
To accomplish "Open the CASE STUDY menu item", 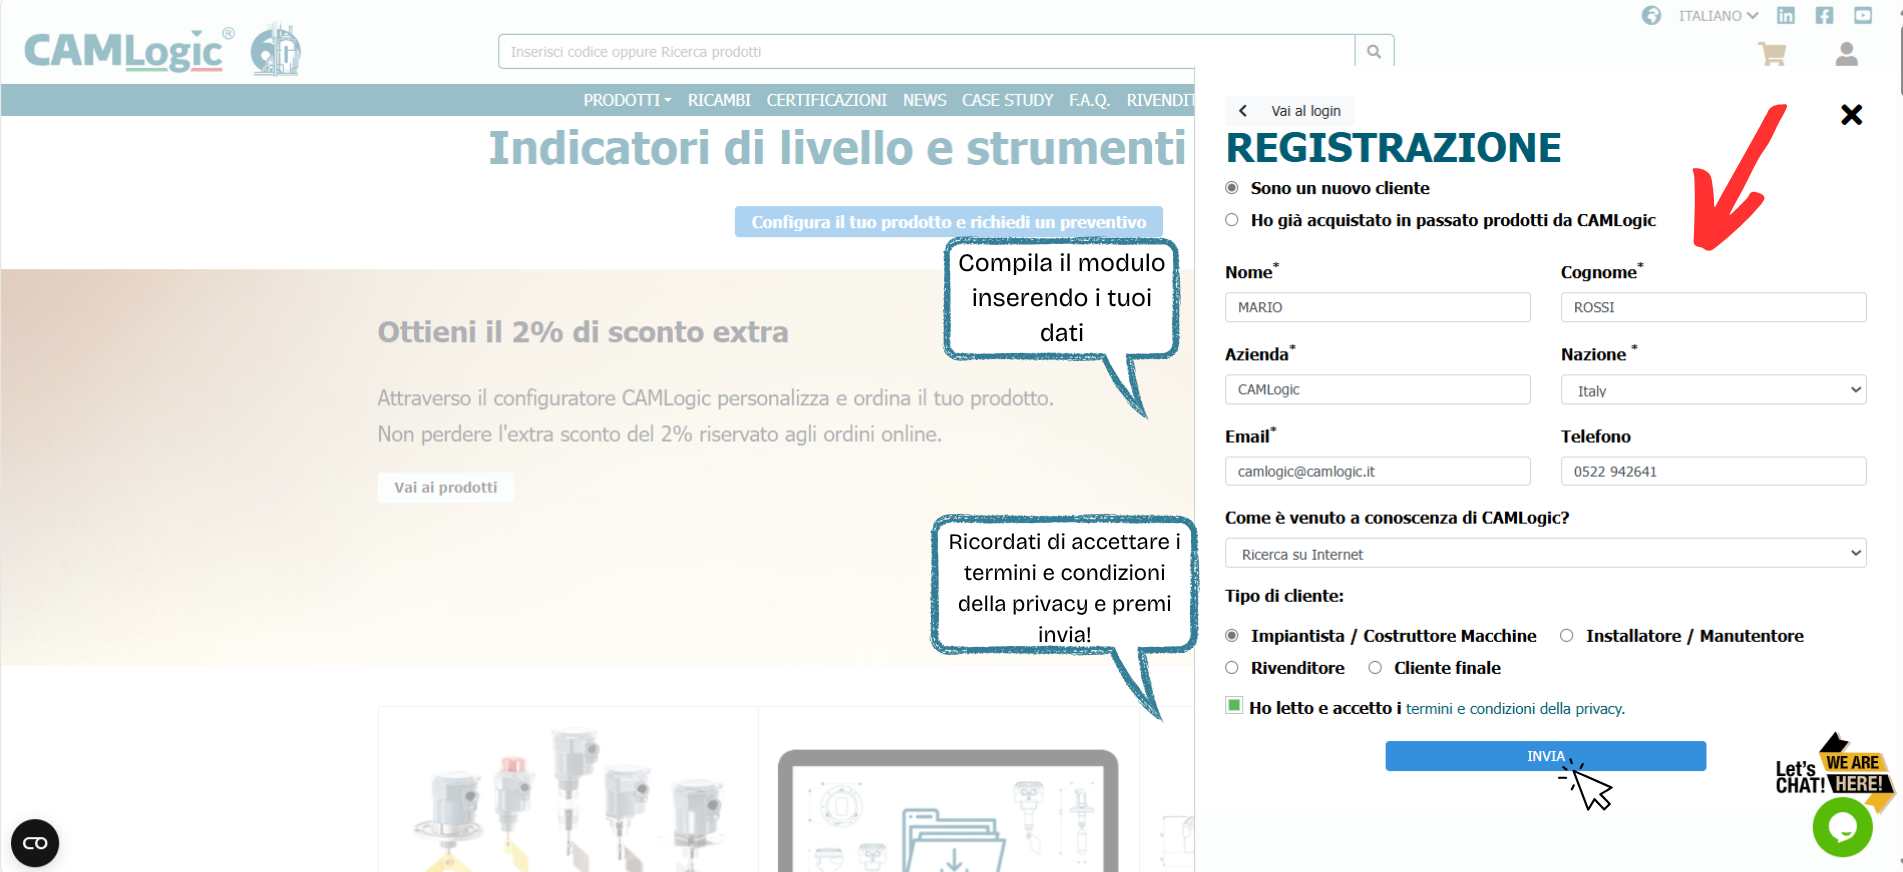I will pos(1007,100).
